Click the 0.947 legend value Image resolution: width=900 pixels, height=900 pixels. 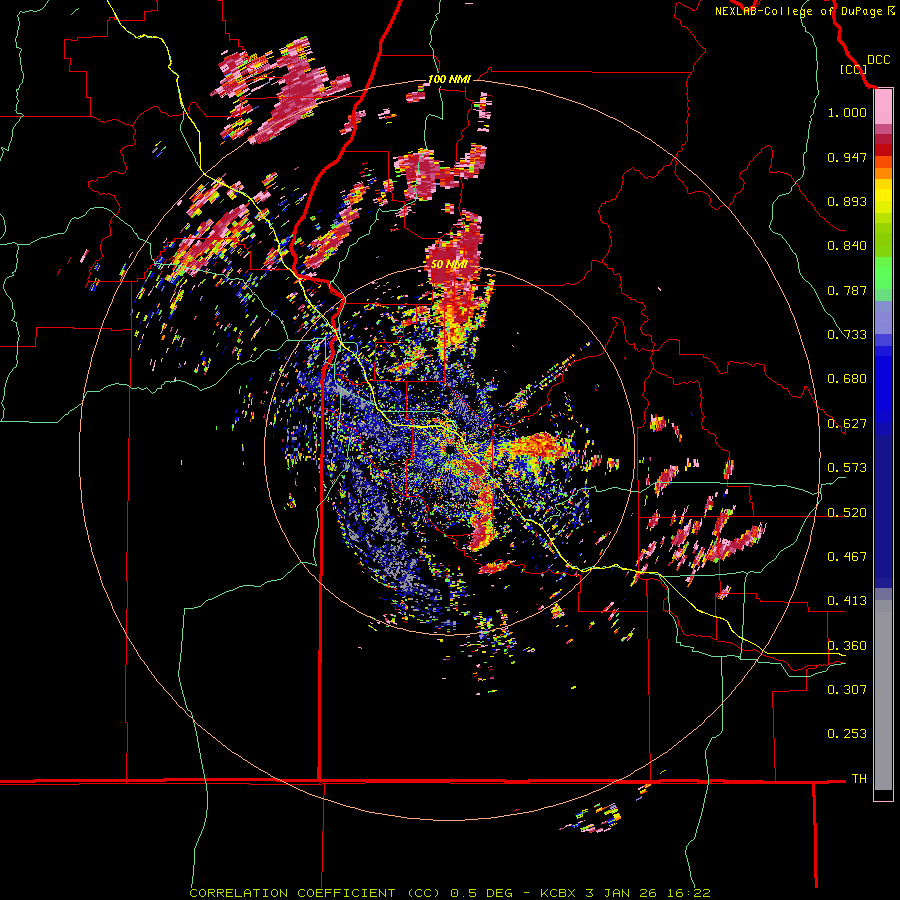(847, 157)
